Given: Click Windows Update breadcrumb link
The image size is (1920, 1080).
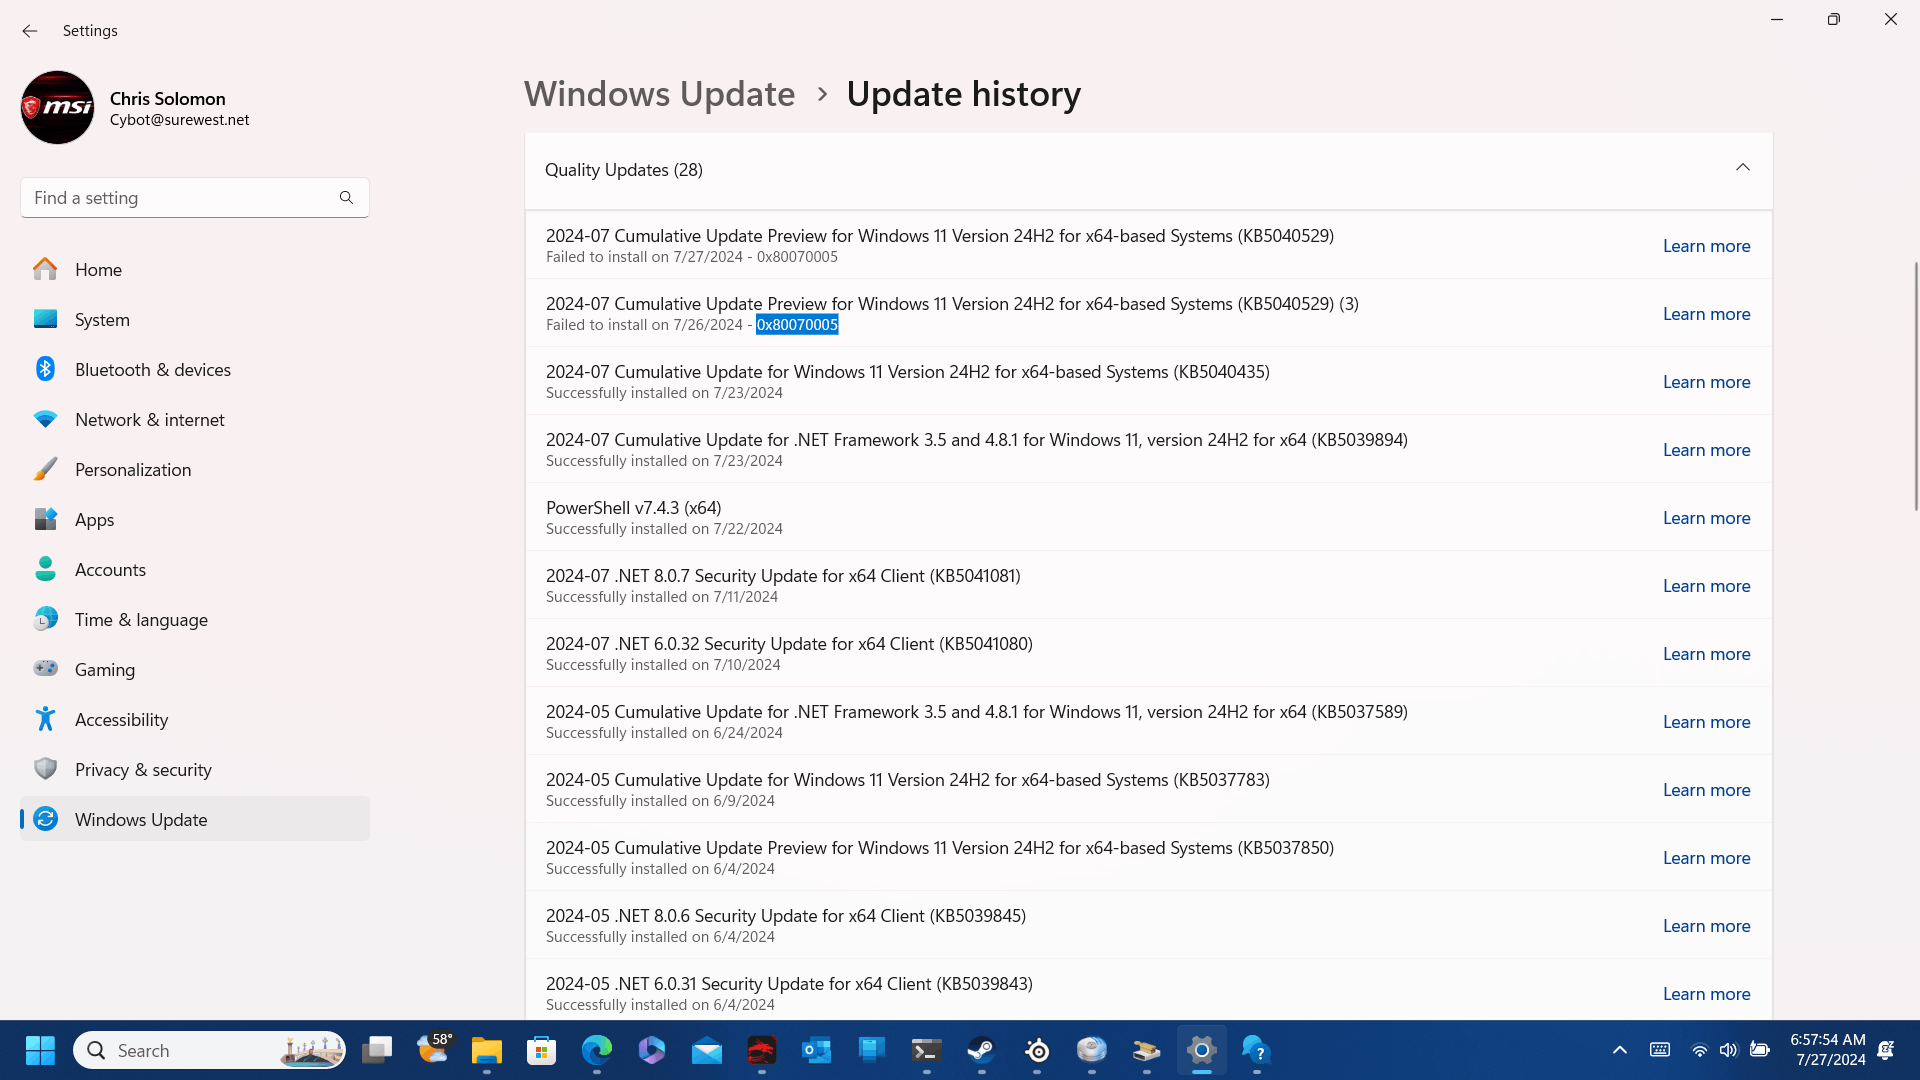Looking at the screenshot, I should (659, 94).
